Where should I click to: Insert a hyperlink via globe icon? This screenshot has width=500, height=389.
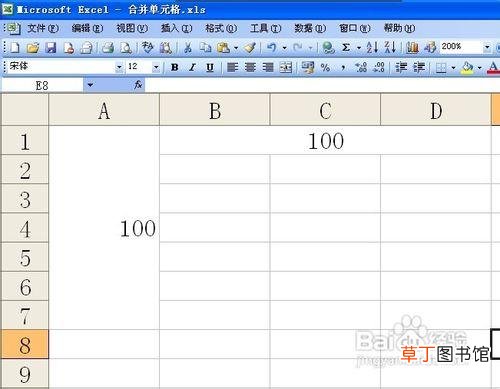pyautogui.click(x=328, y=48)
